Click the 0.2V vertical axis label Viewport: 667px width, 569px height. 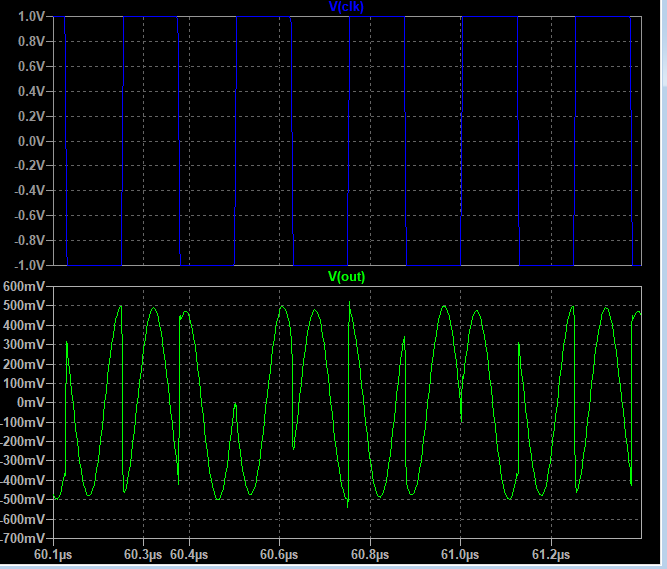(33, 116)
